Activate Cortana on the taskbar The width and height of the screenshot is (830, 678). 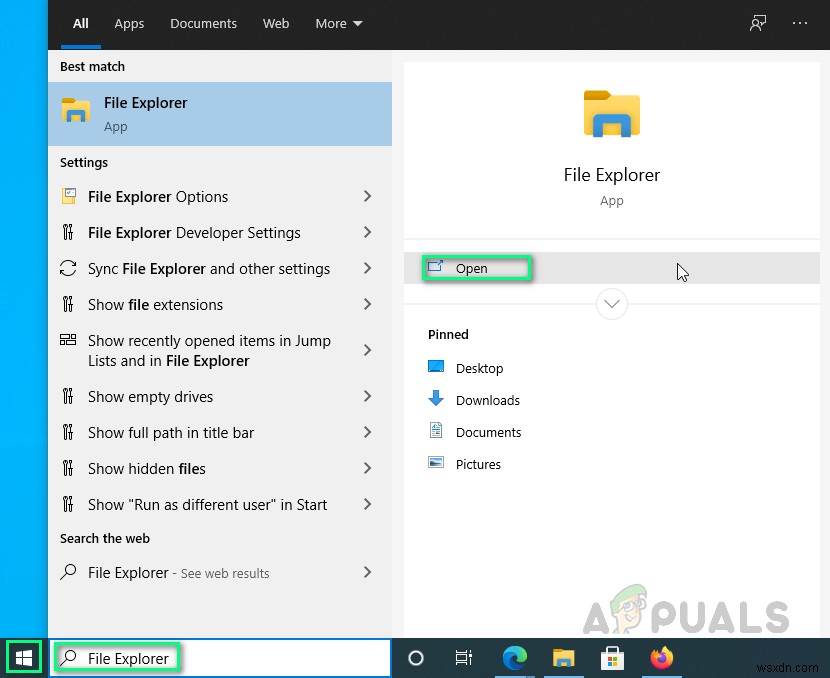coord(415,658)
